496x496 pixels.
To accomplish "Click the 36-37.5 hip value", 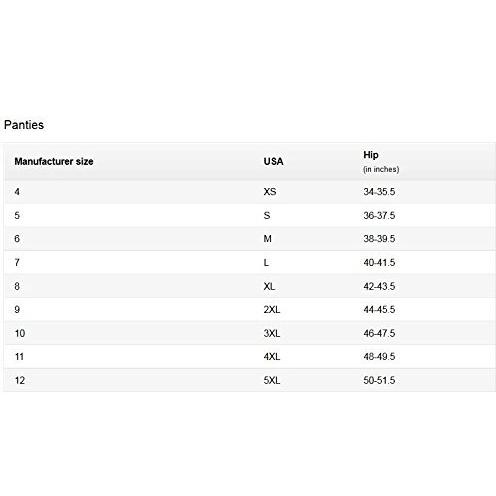I will [x=379, y=216].
